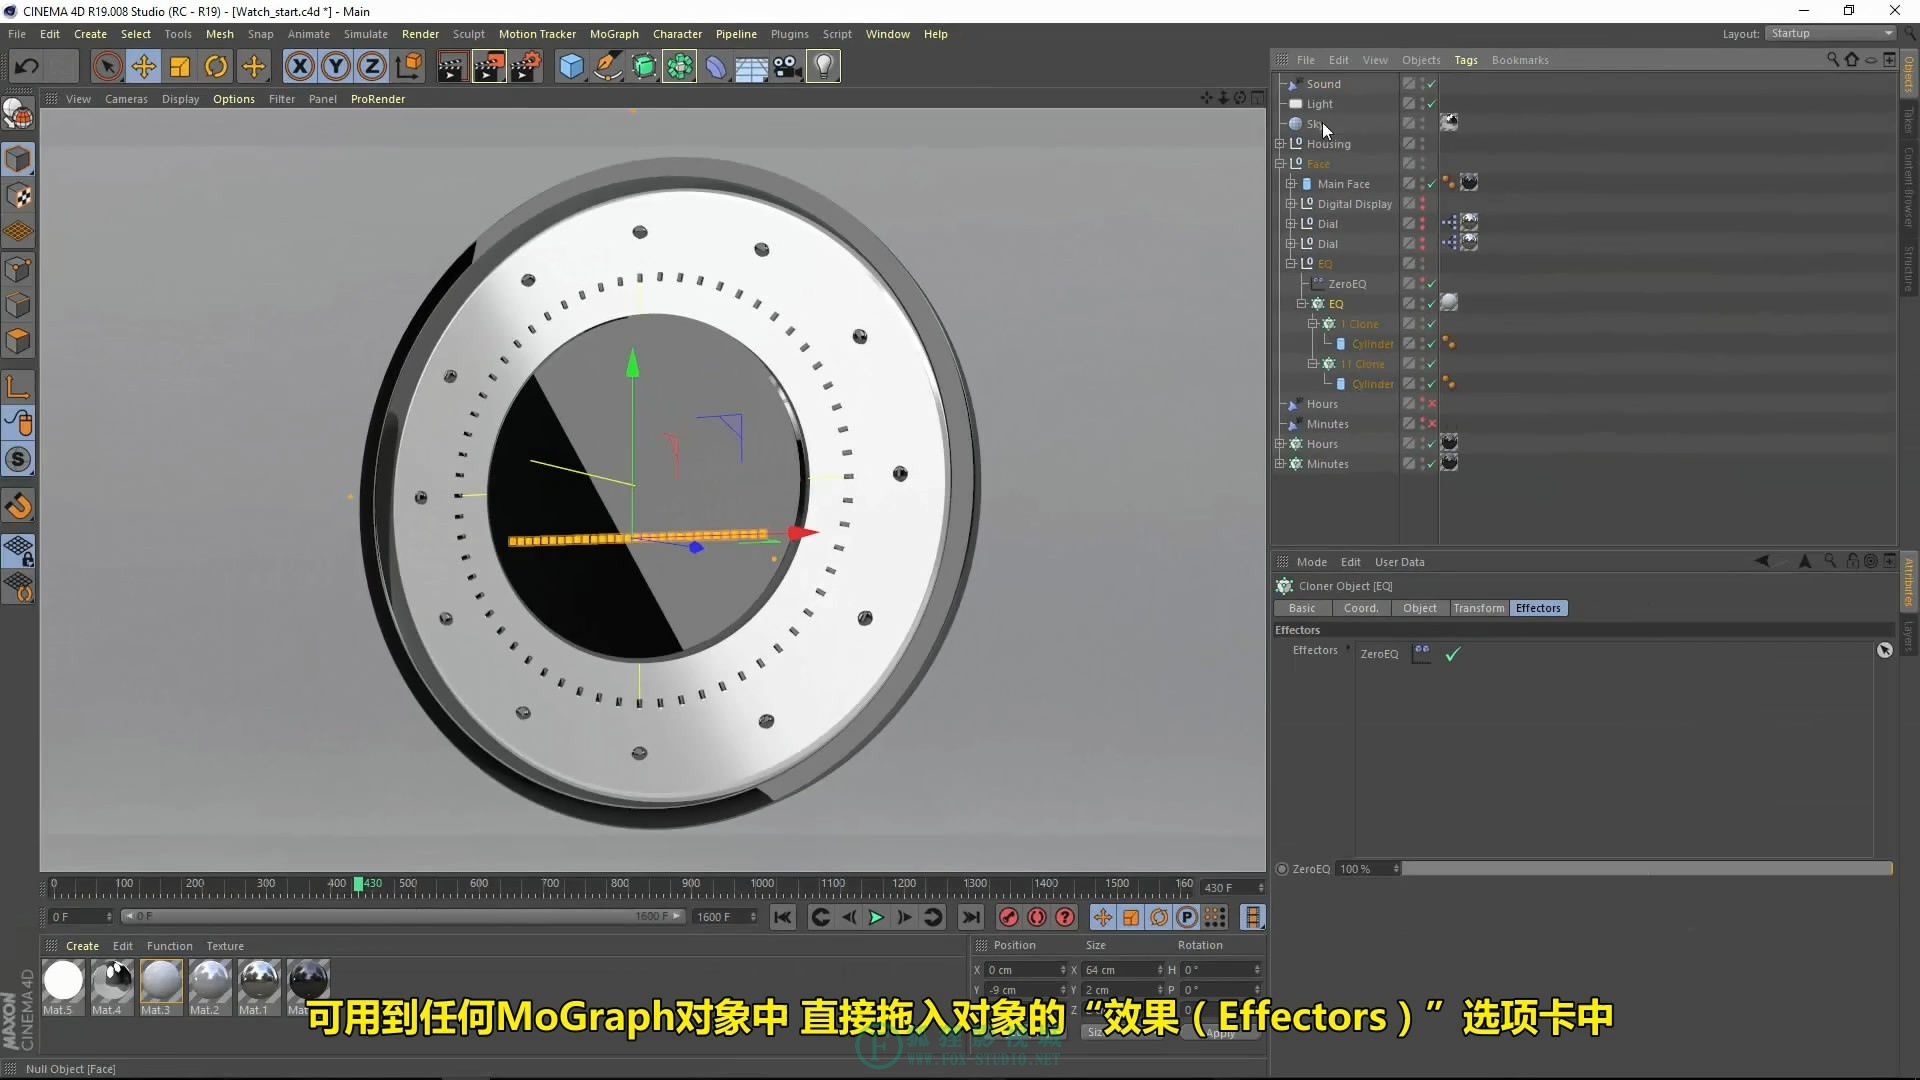The width and height of the screenshot is (1920, 1080).
Task: Select the Mat.2 material thumbnail
Action: [210, 981]
